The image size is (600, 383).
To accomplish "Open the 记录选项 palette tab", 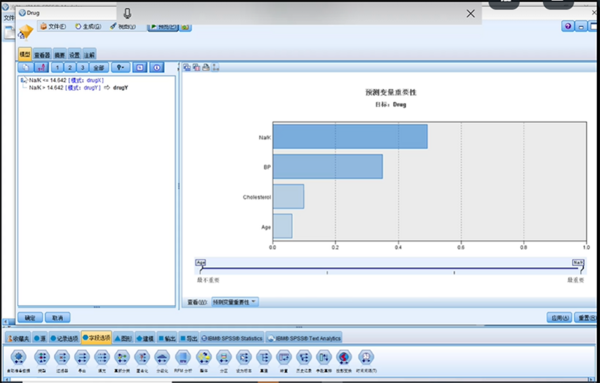I will pyautogui.click(x=64, y=338).
